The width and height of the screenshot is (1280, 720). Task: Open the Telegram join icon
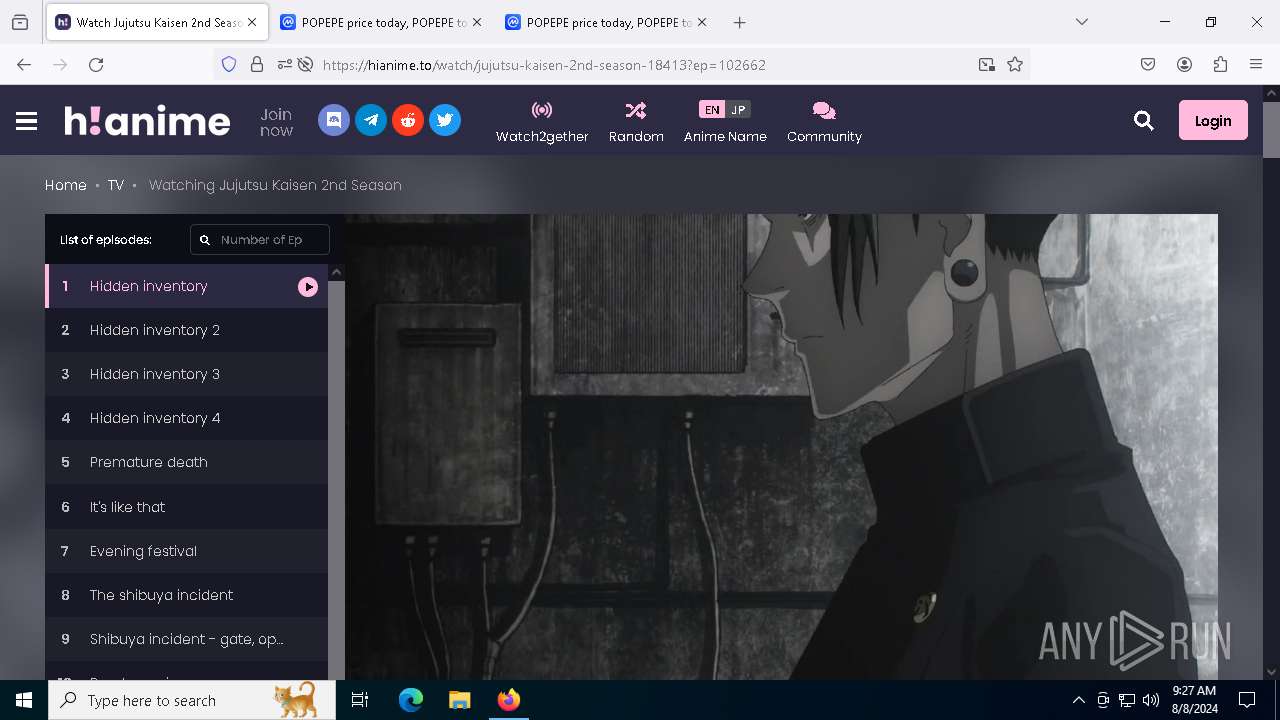pyautogui.click(x=371, y=120)
